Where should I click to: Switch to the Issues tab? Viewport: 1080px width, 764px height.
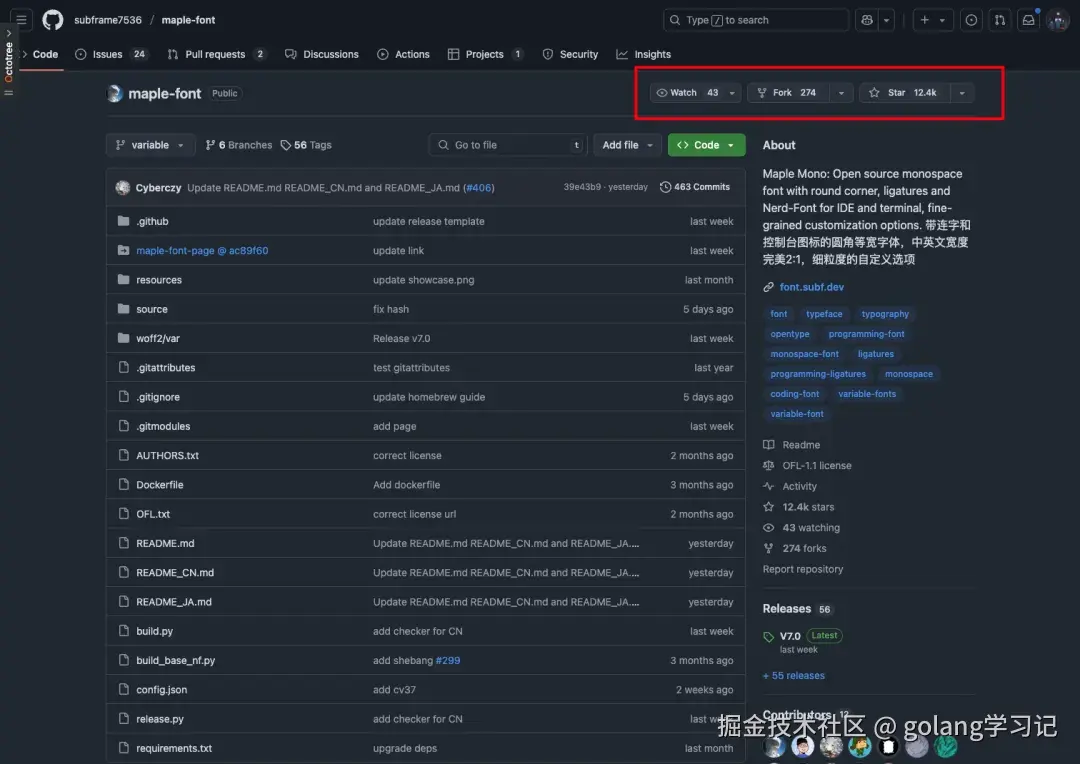[x=112, y=54]
